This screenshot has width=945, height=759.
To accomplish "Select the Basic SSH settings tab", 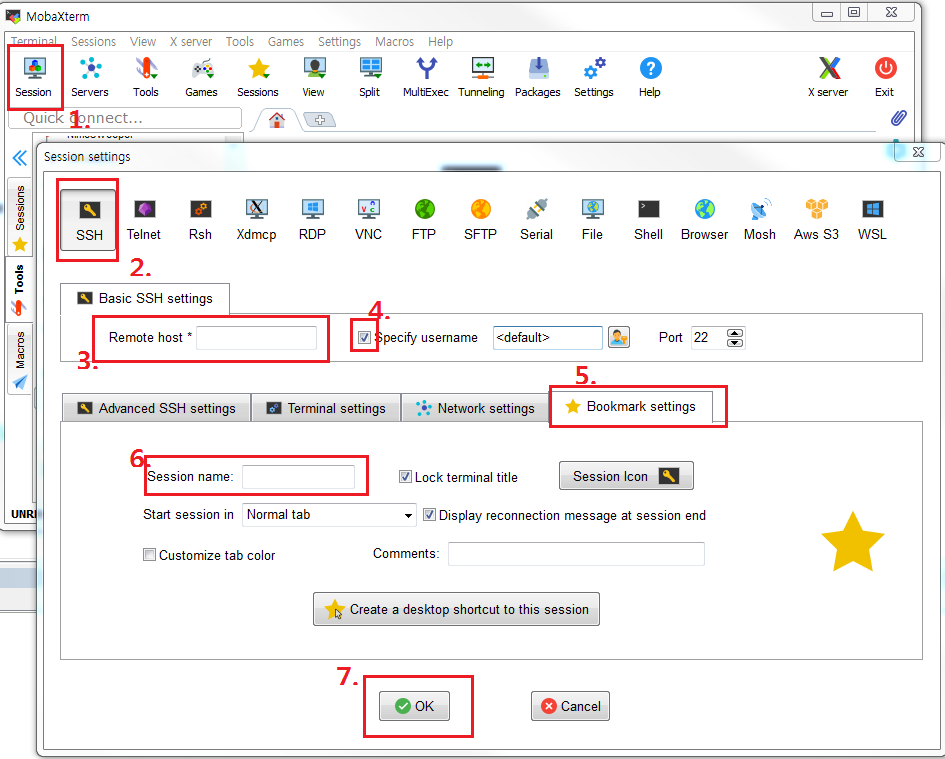I will 145,298.
